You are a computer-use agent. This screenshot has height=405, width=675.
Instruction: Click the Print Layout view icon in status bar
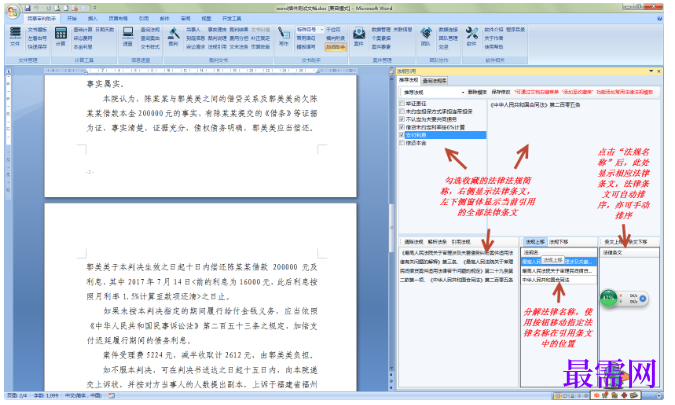tap(557, 395)
